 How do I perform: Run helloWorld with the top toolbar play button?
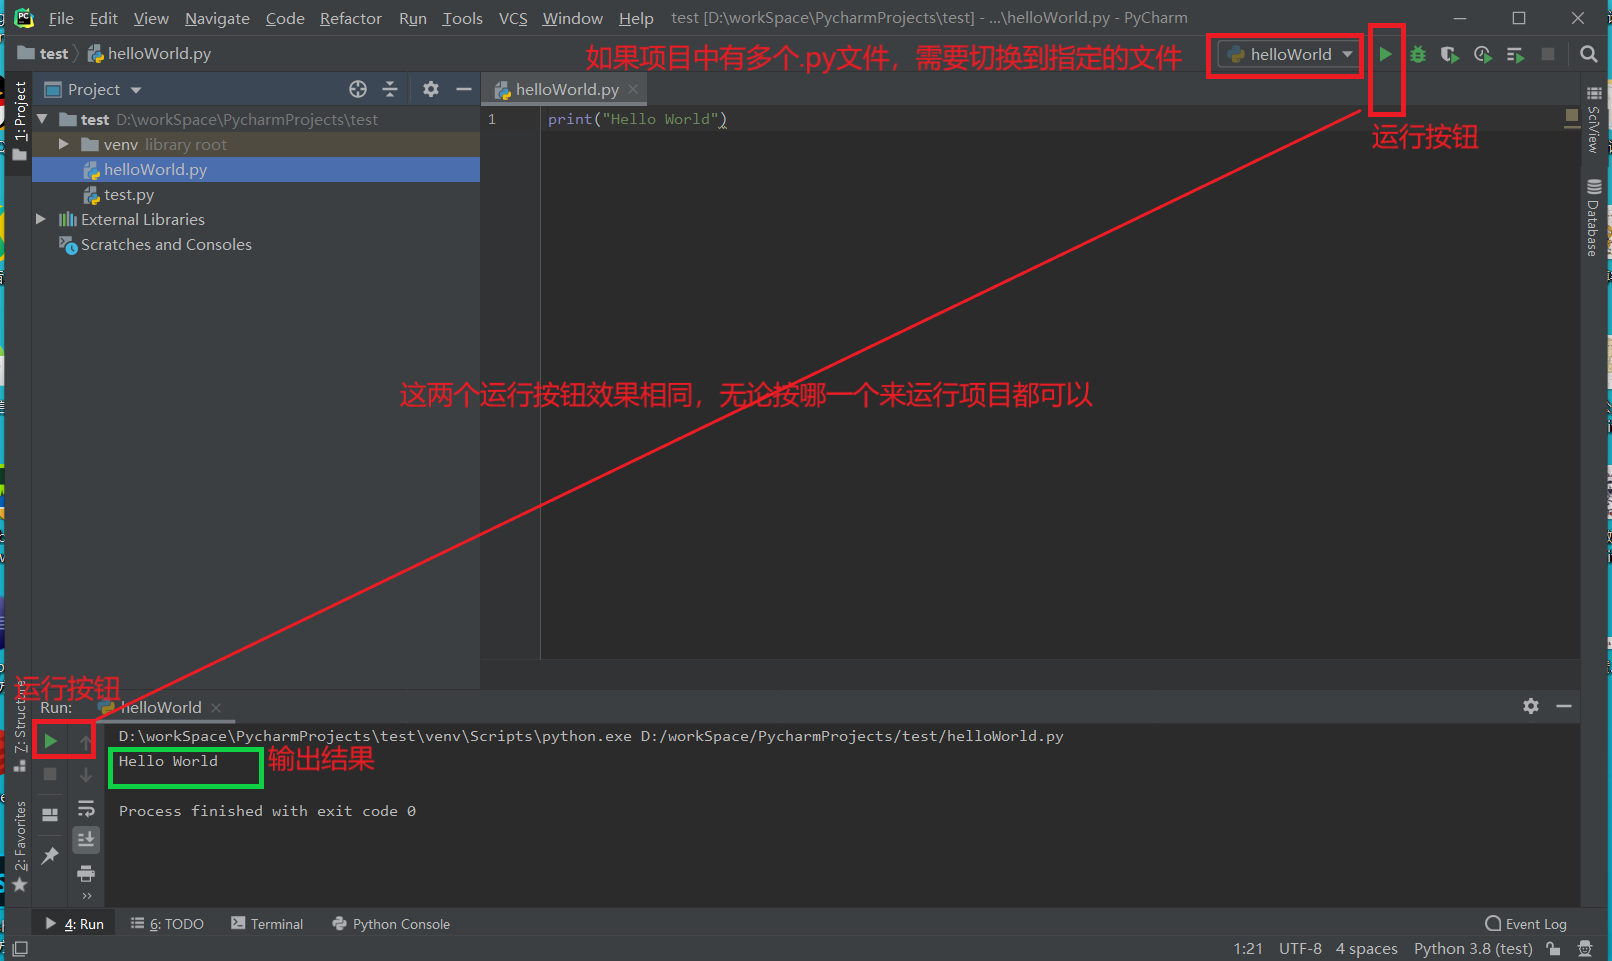point(1385,54)
